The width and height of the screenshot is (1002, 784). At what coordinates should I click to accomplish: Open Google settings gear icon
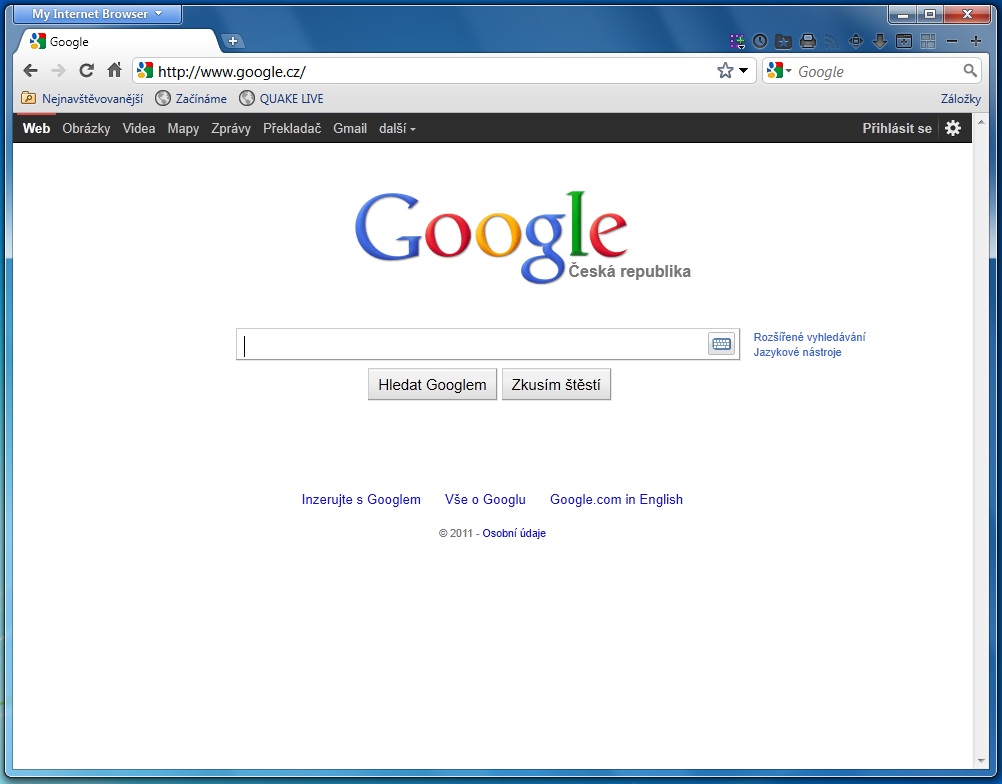coord(953,128)
